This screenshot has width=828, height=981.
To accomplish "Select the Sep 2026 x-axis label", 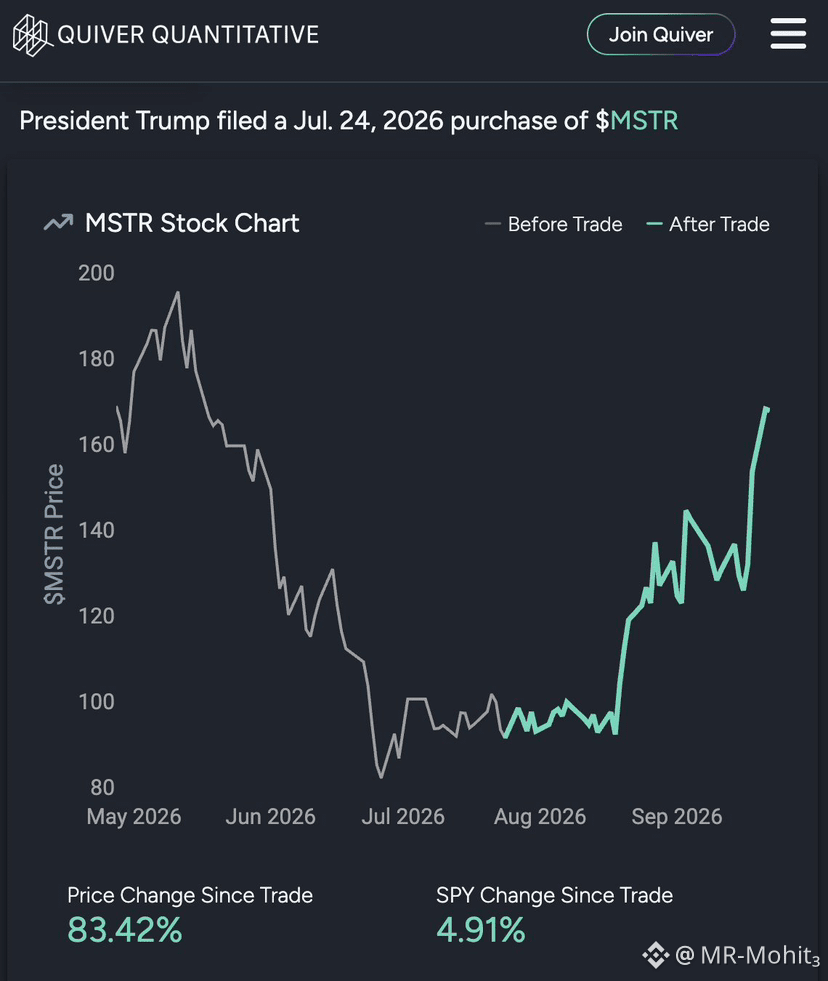I will point(677,816).
